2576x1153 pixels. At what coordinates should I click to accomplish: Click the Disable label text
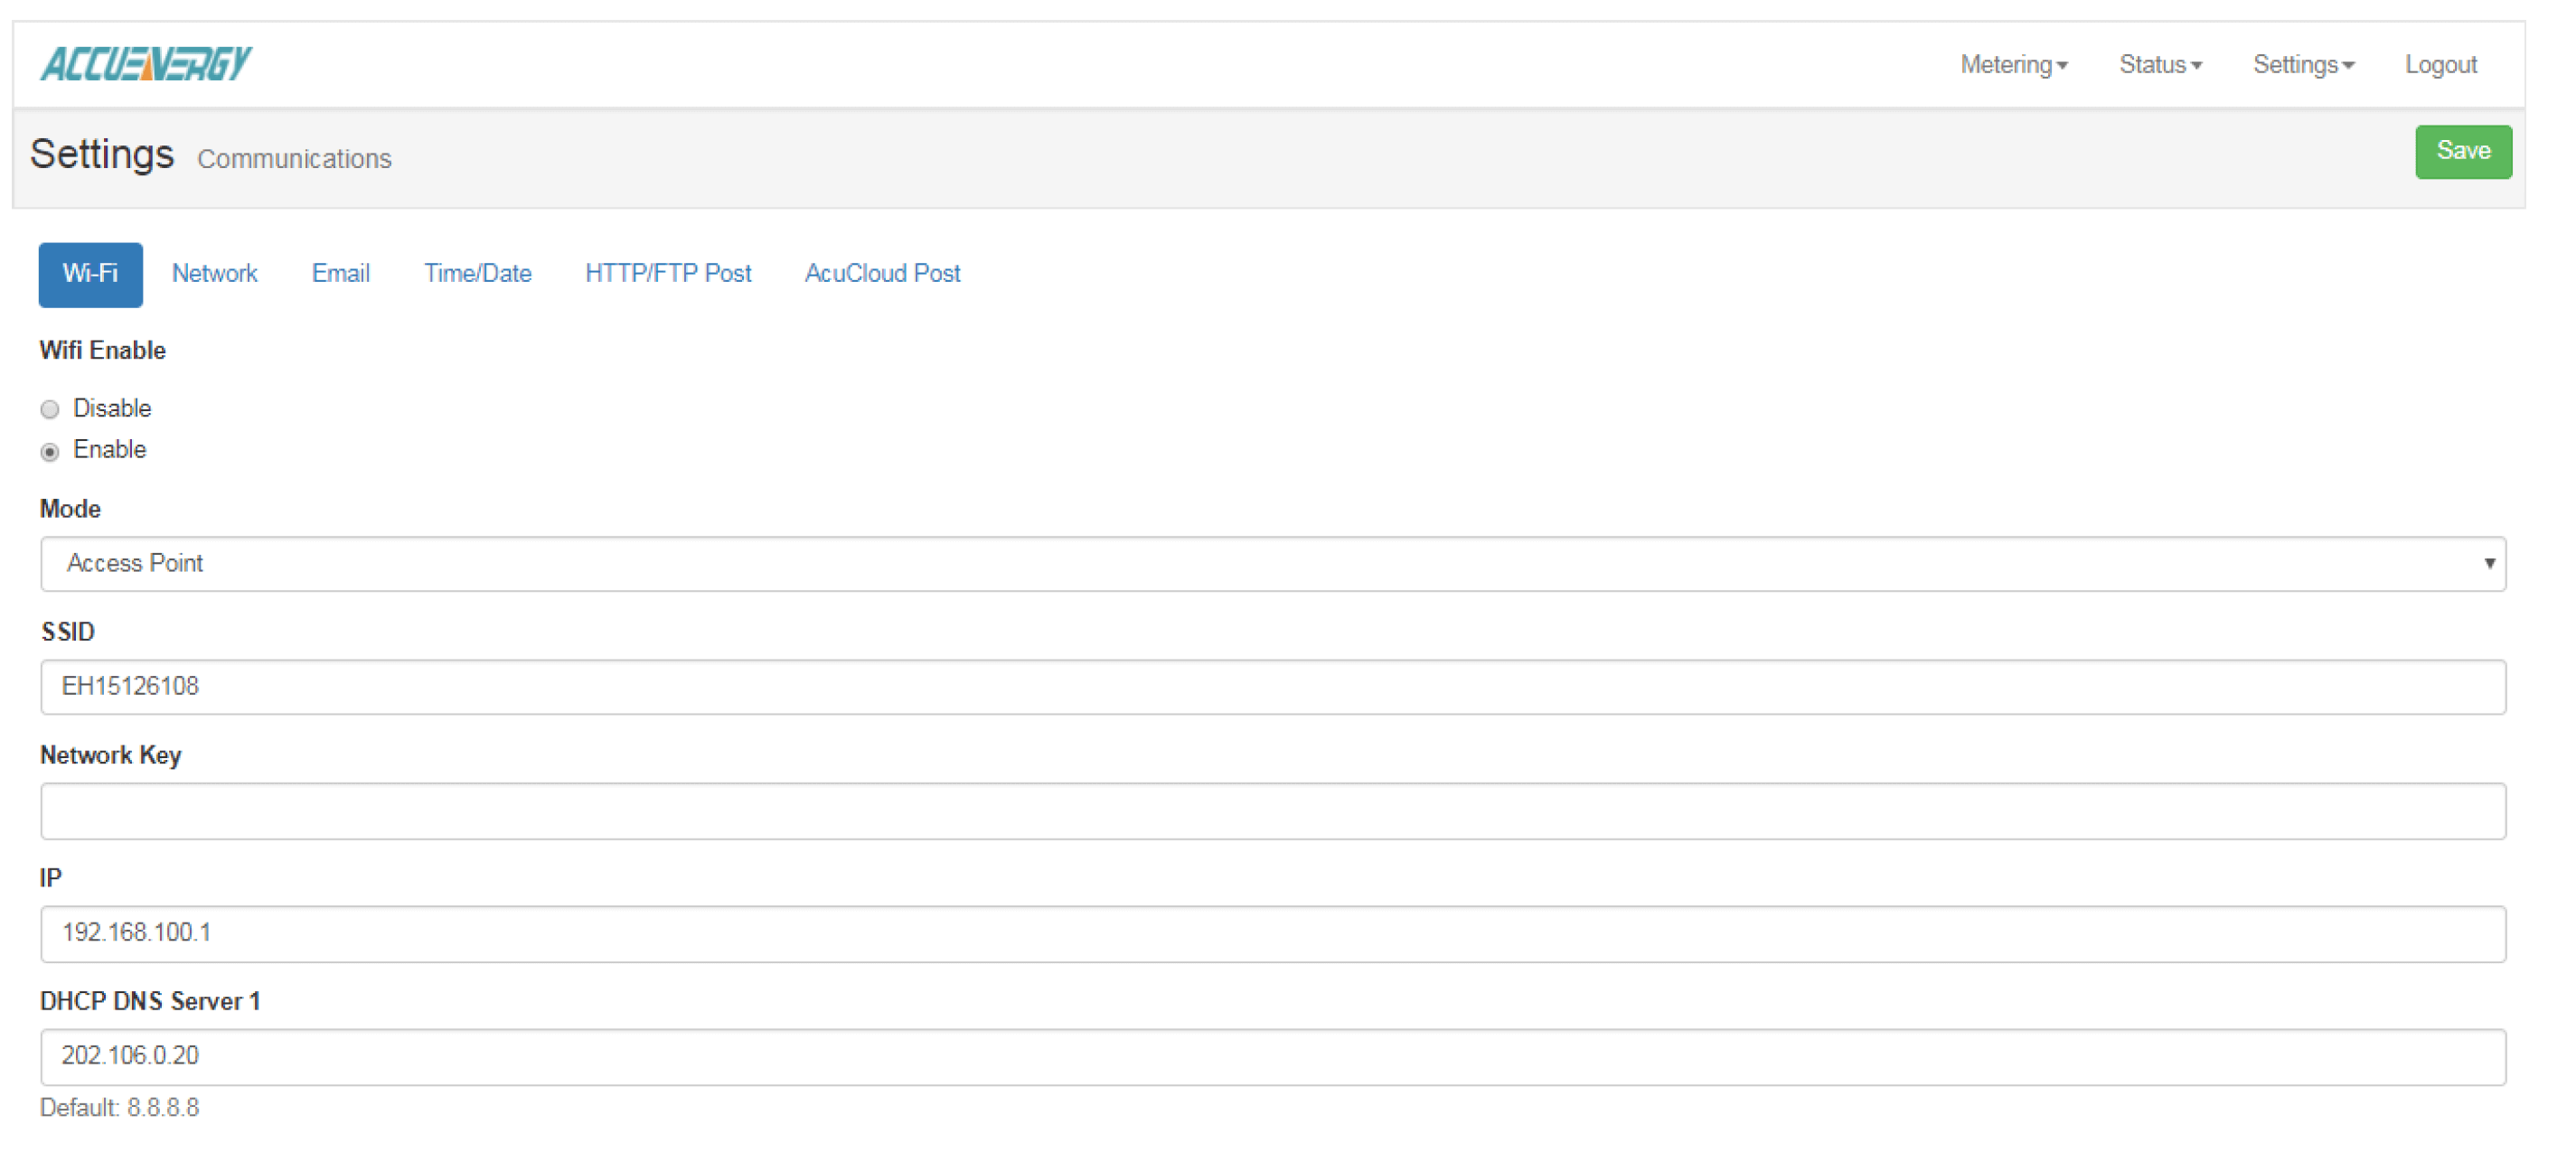coord(112,408)
